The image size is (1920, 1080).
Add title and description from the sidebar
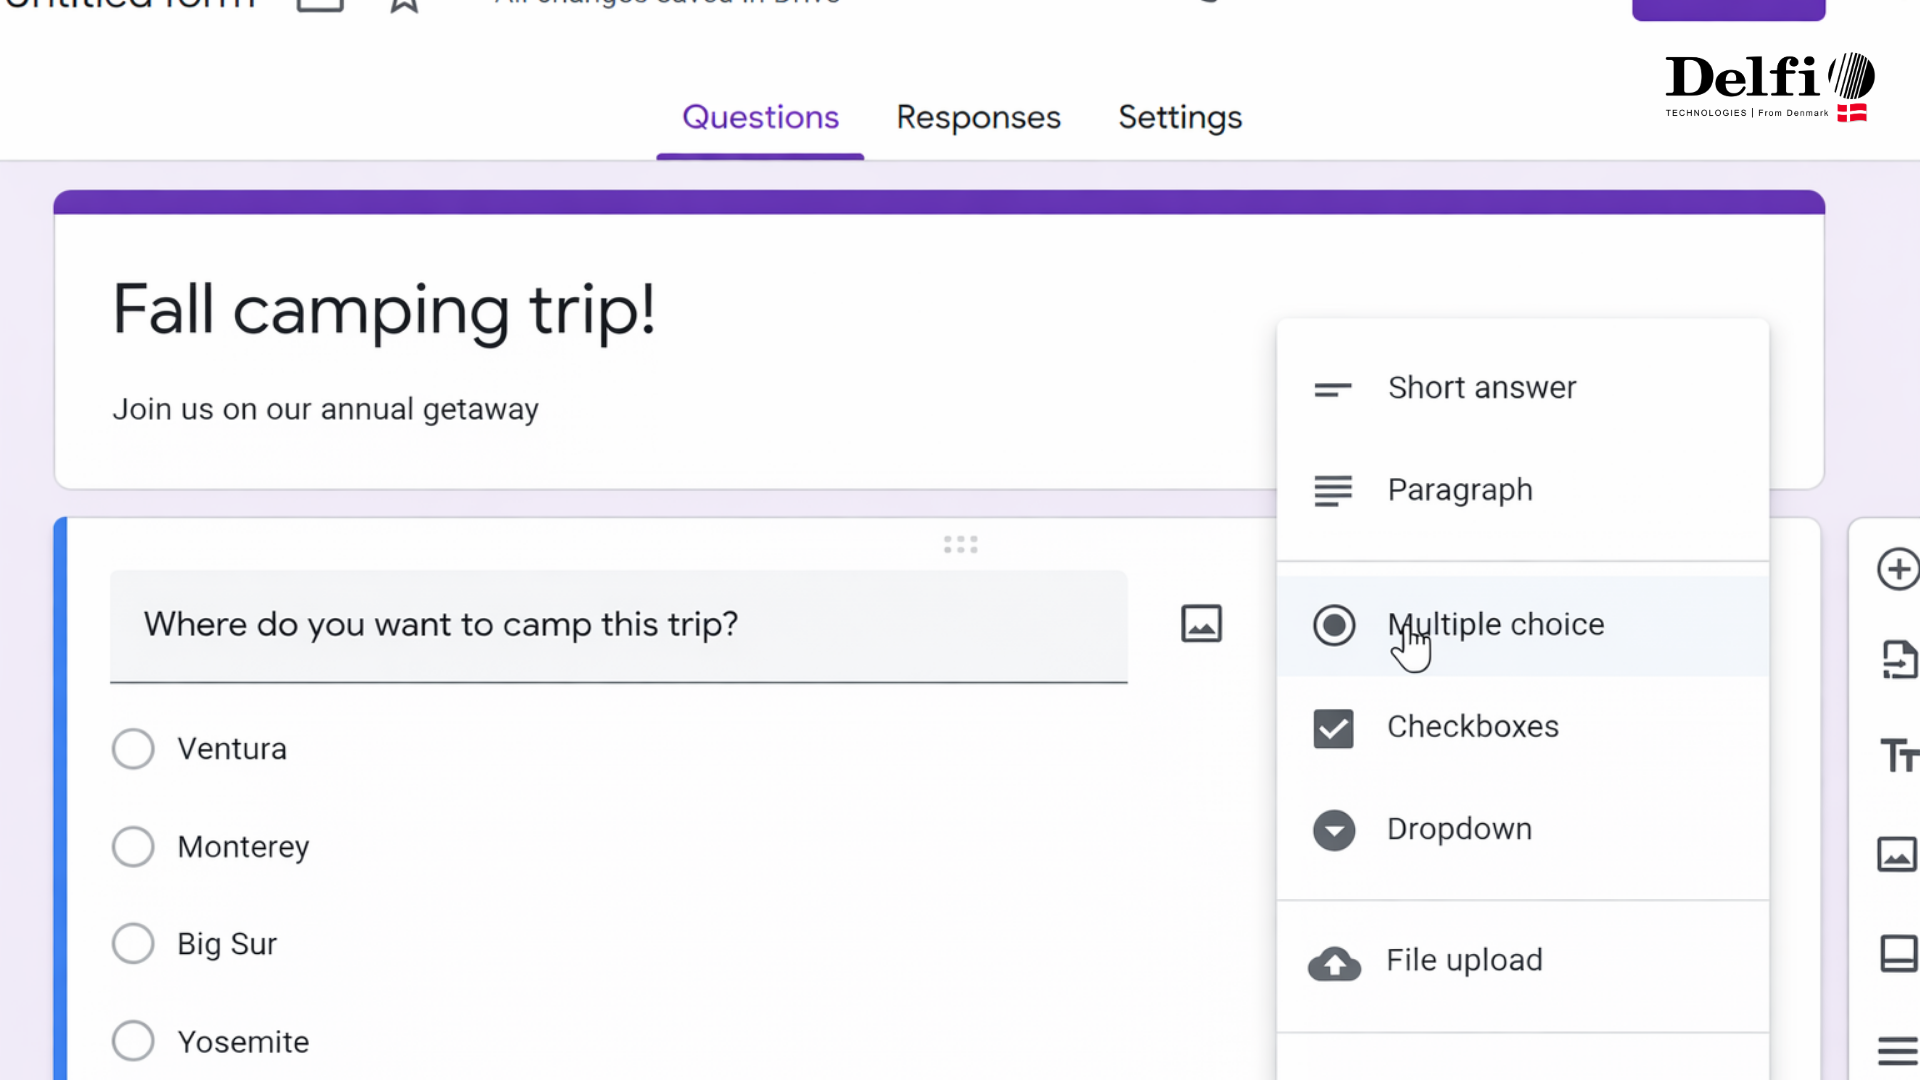(1897, 755)
